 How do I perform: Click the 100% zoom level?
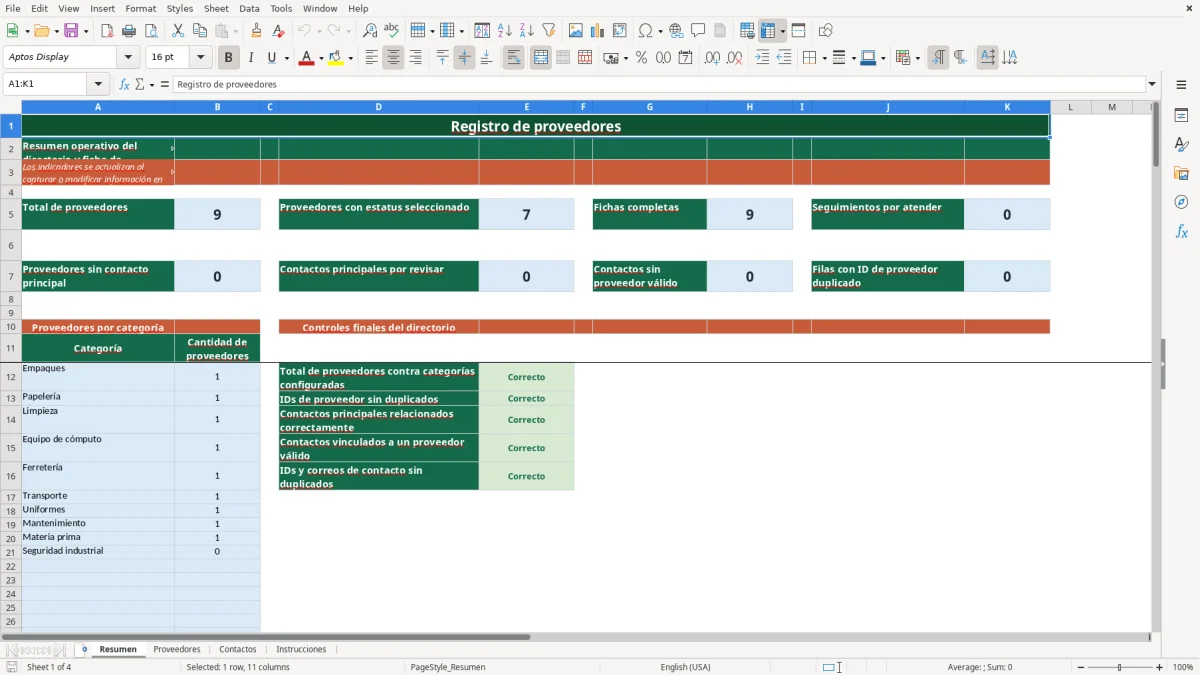tap(1182, 667)
